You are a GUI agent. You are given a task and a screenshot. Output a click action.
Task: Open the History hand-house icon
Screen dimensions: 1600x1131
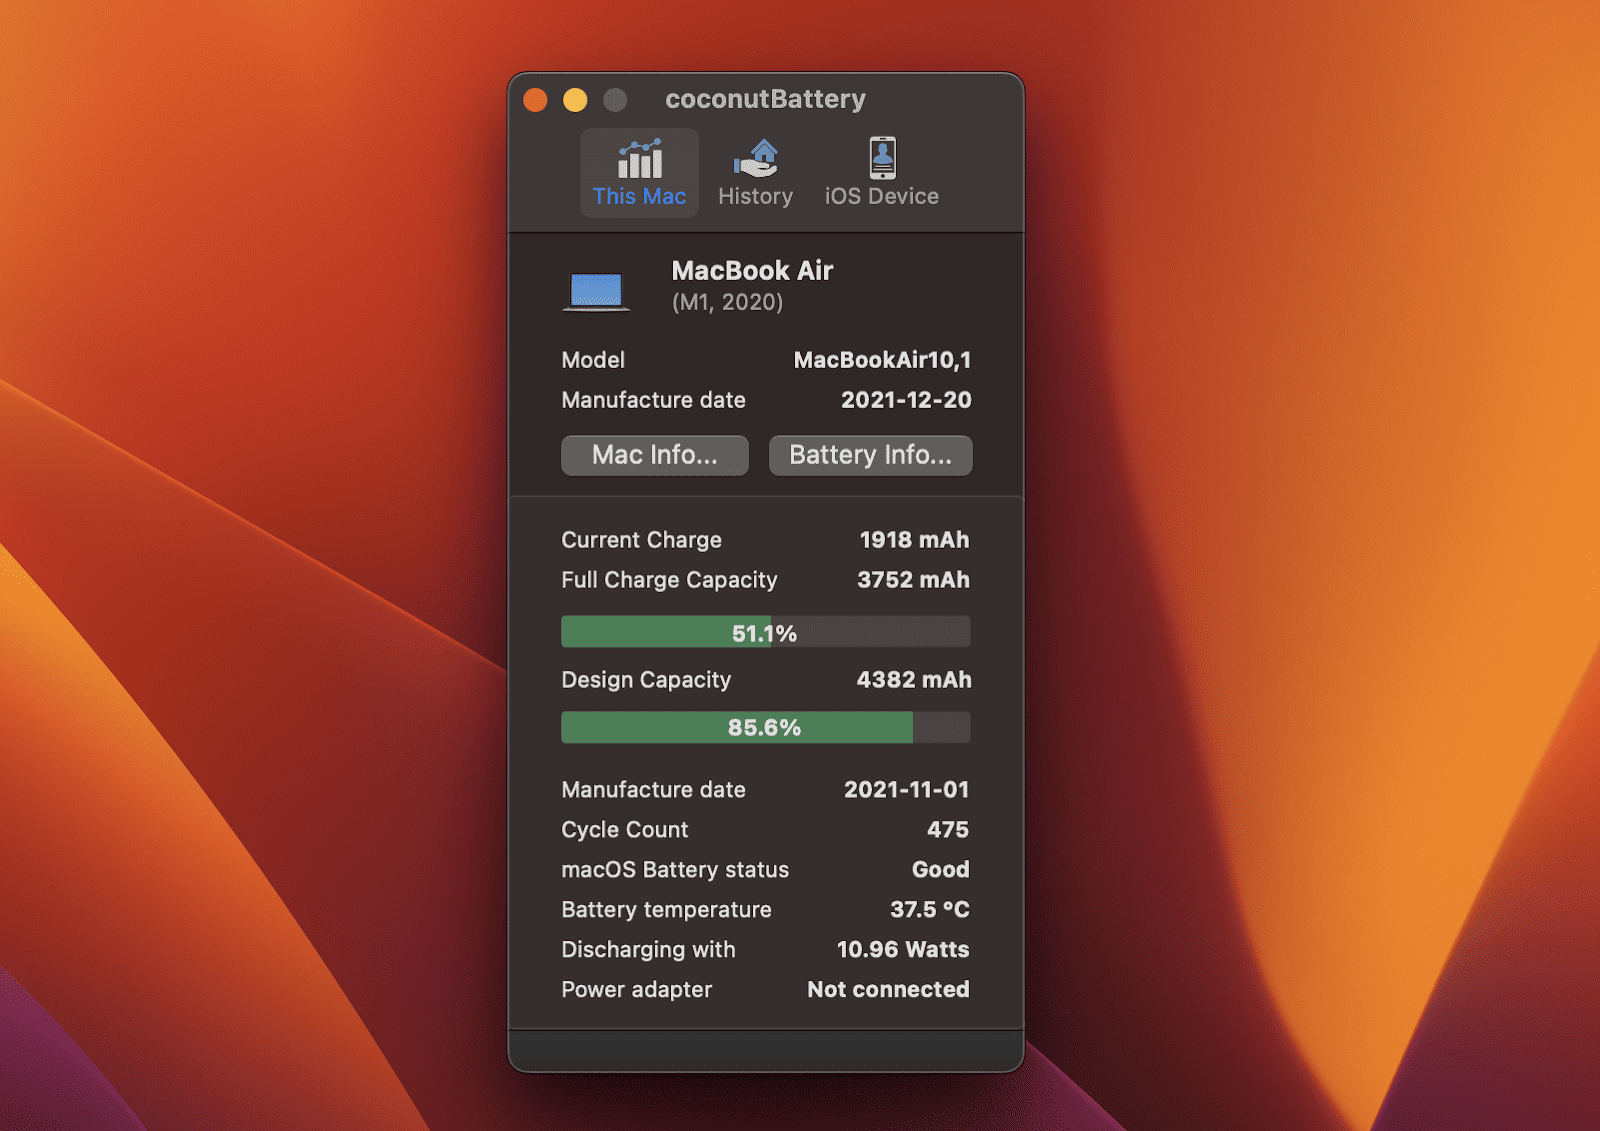(x=756, y=158)
